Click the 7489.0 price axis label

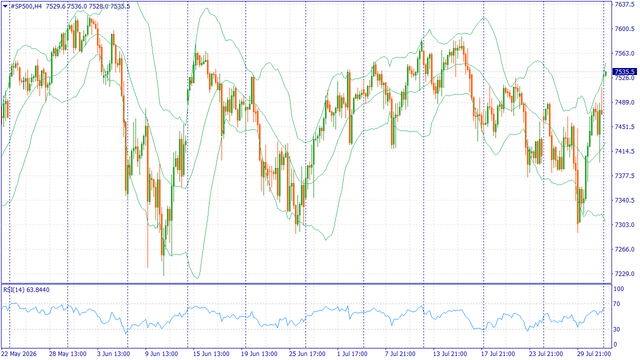[x=624, y=102]
